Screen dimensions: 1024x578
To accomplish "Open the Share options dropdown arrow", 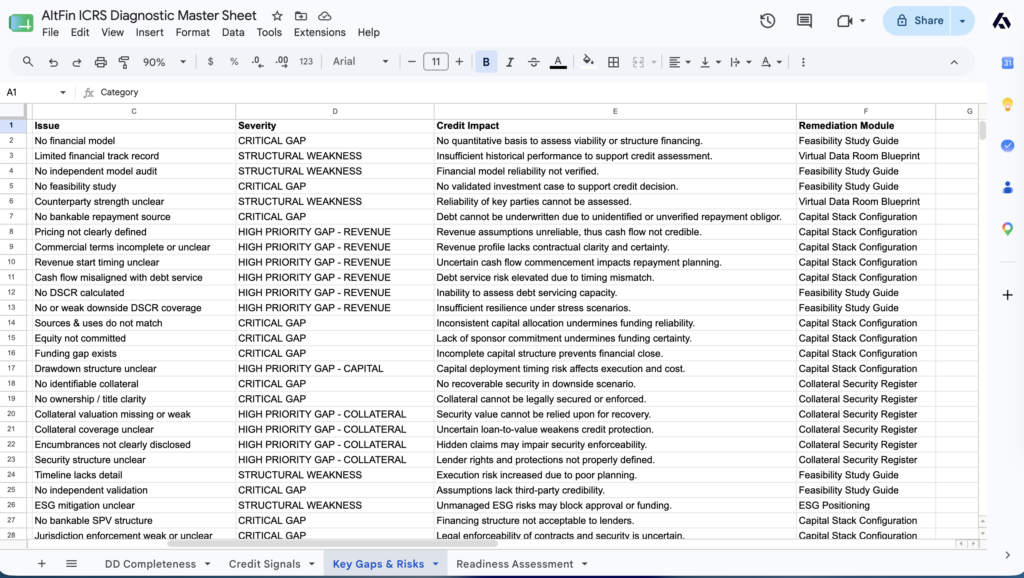I will pyautogui.click(x=962, y=21).
